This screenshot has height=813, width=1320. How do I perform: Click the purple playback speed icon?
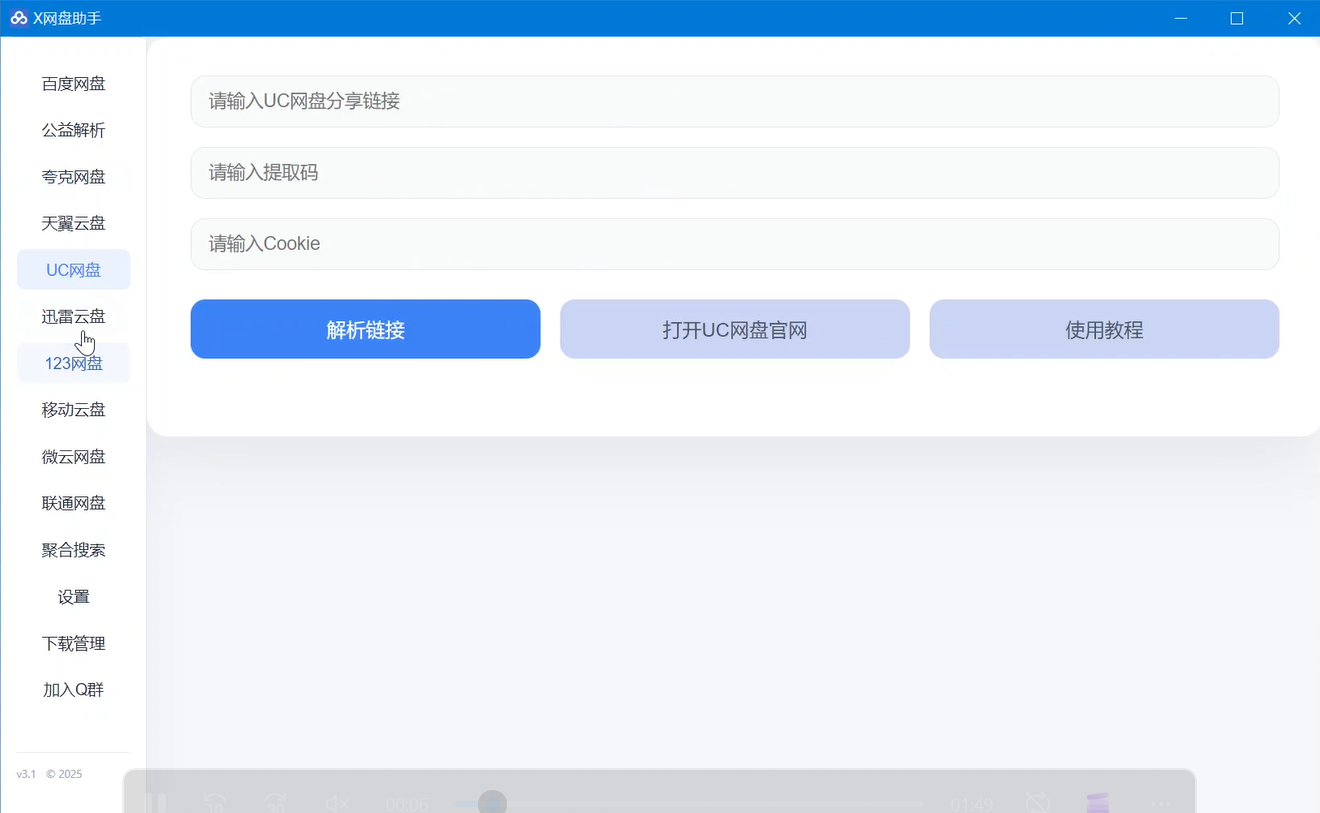1097,802
